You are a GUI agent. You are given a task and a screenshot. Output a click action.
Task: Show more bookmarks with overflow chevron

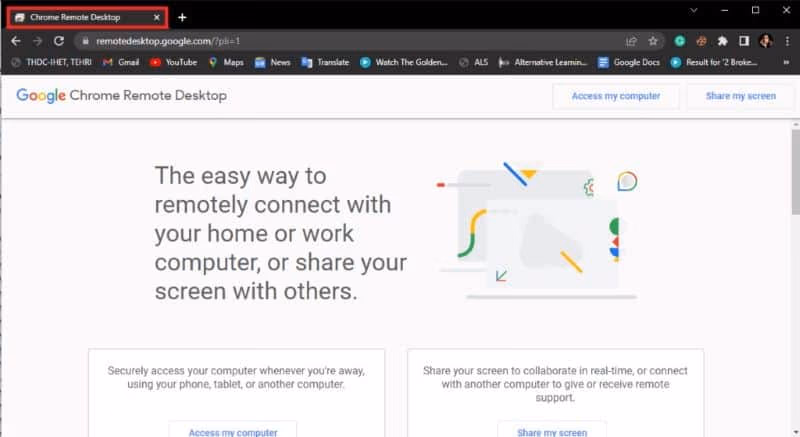(x=786, y=62)
